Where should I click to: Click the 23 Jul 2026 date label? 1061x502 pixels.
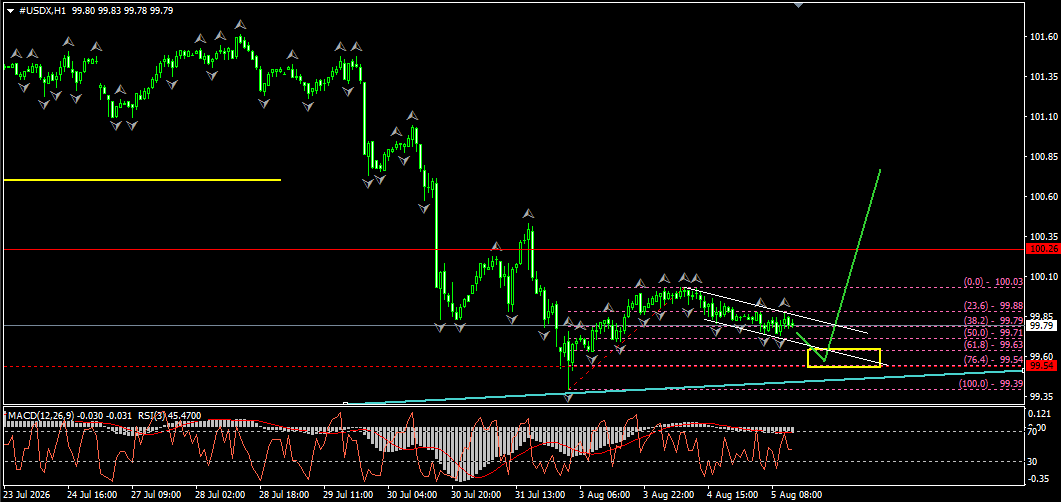(27, 495)
